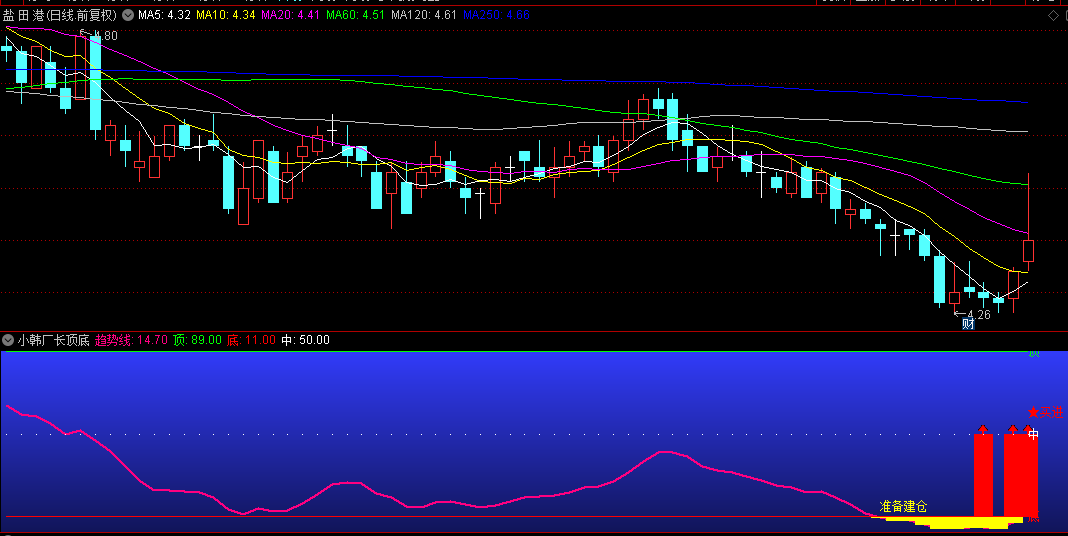Select the MA5 moving average label
This screenshot has width=1068, height=536.
[x=164, y=16]
